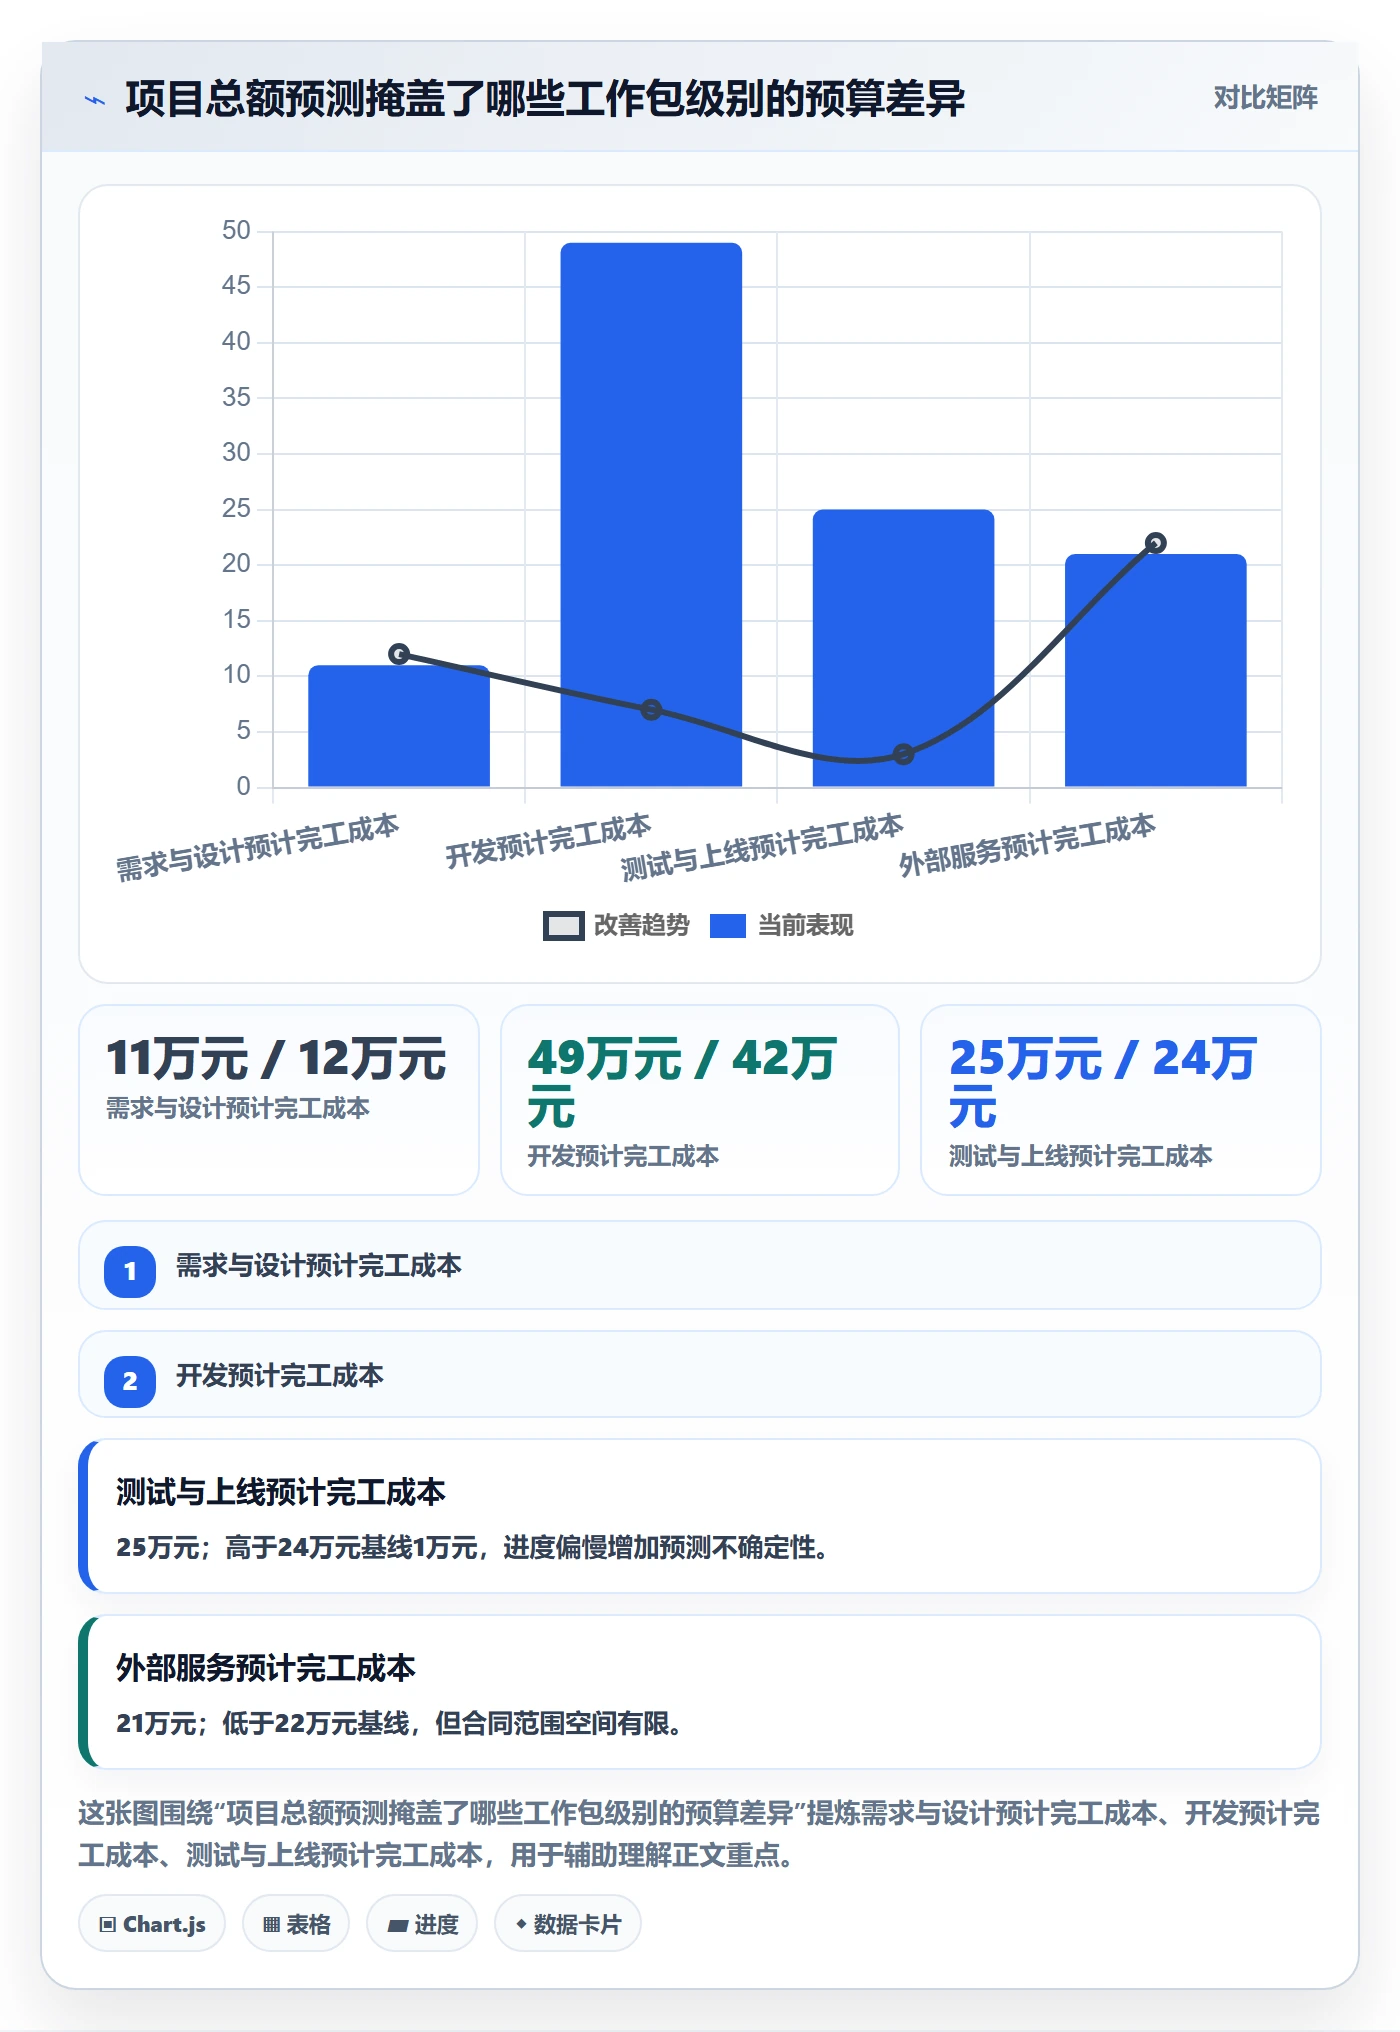1400x2032 pixels.
Task: Open the 外部服务预计完工成本 detail card heading
Action: tap(265, 1668)
